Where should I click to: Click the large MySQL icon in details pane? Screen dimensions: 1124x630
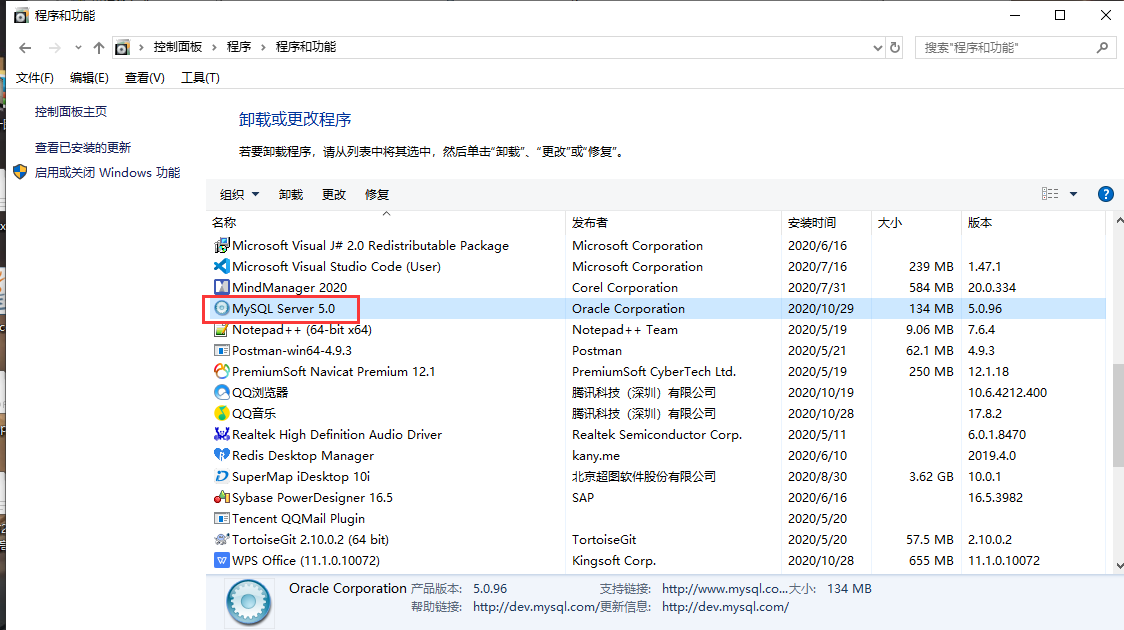click(x=249, y=601)
